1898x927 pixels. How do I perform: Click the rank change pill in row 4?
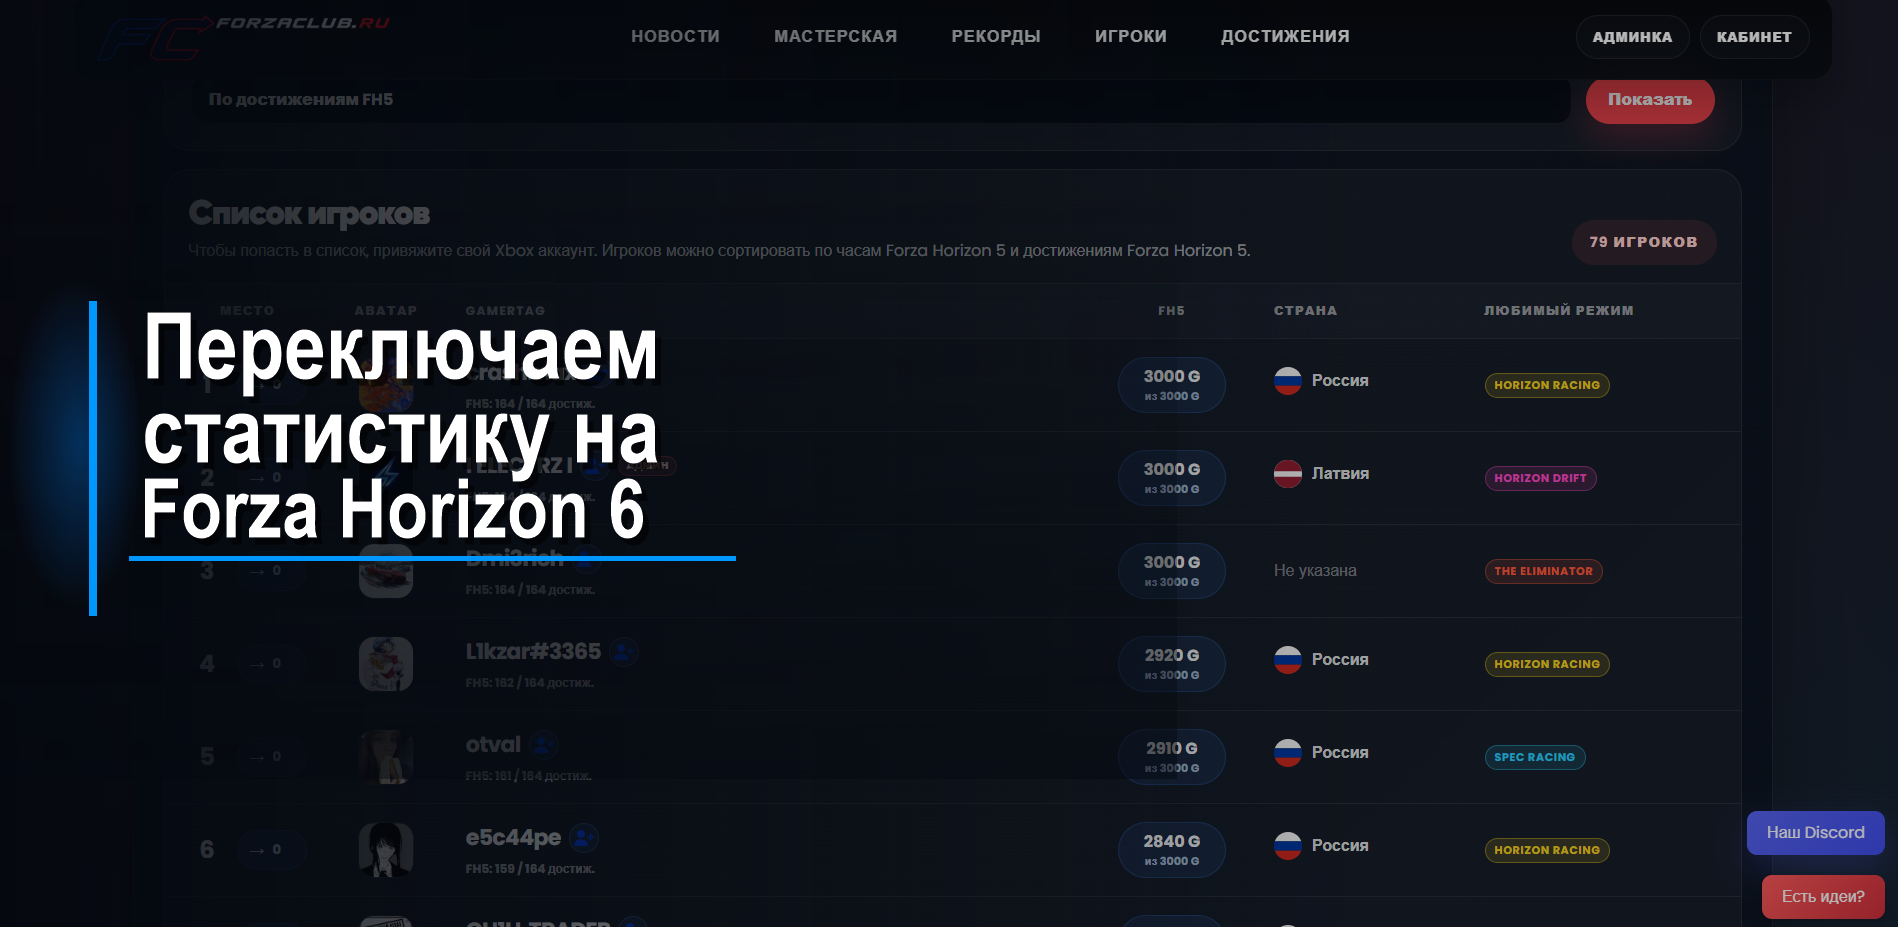273,664
